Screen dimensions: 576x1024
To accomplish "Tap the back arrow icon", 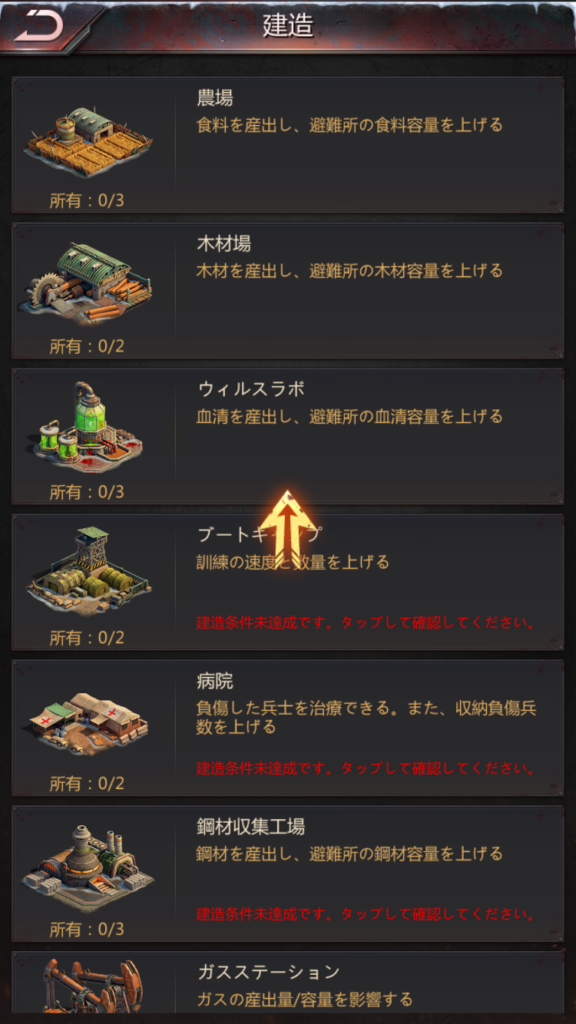I will pos(39,25).
